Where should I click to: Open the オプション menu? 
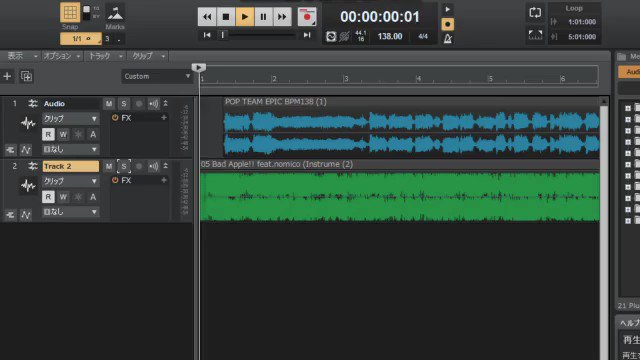(62, 56)
